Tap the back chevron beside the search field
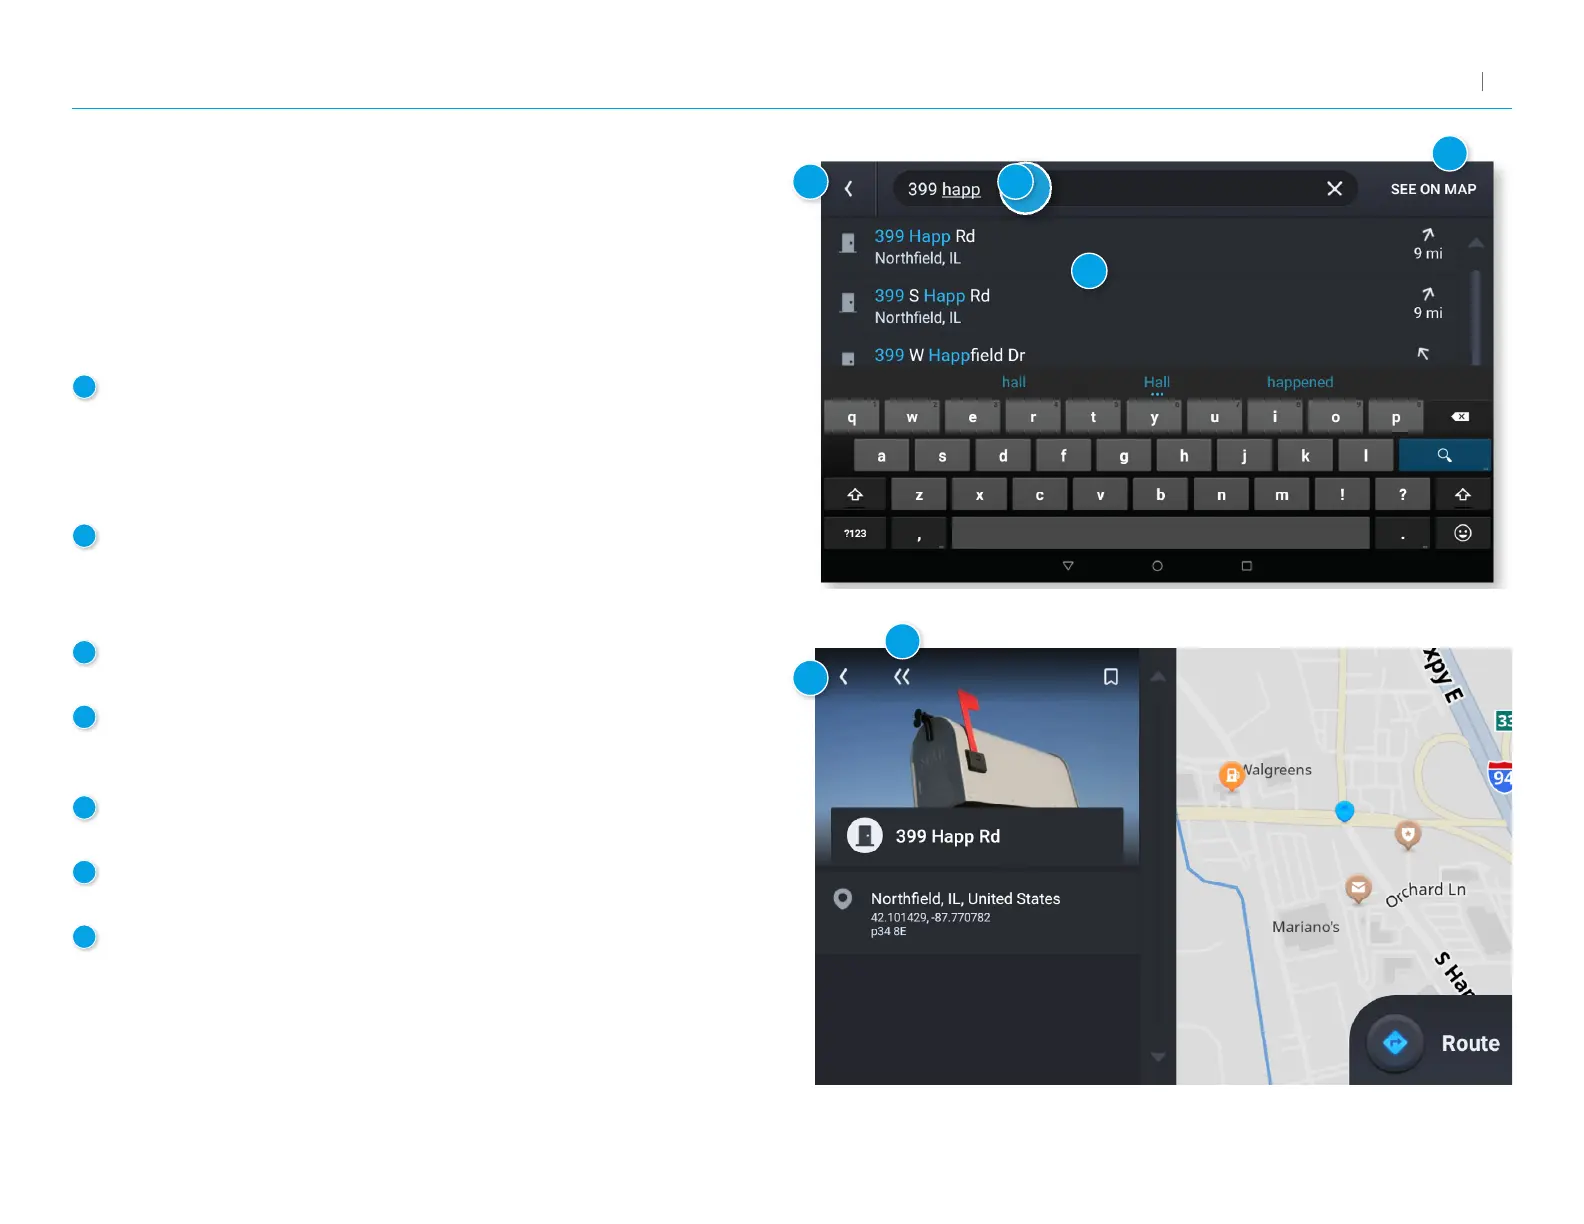Viewport: 1584px width, 1224px height. click(848, 189)
